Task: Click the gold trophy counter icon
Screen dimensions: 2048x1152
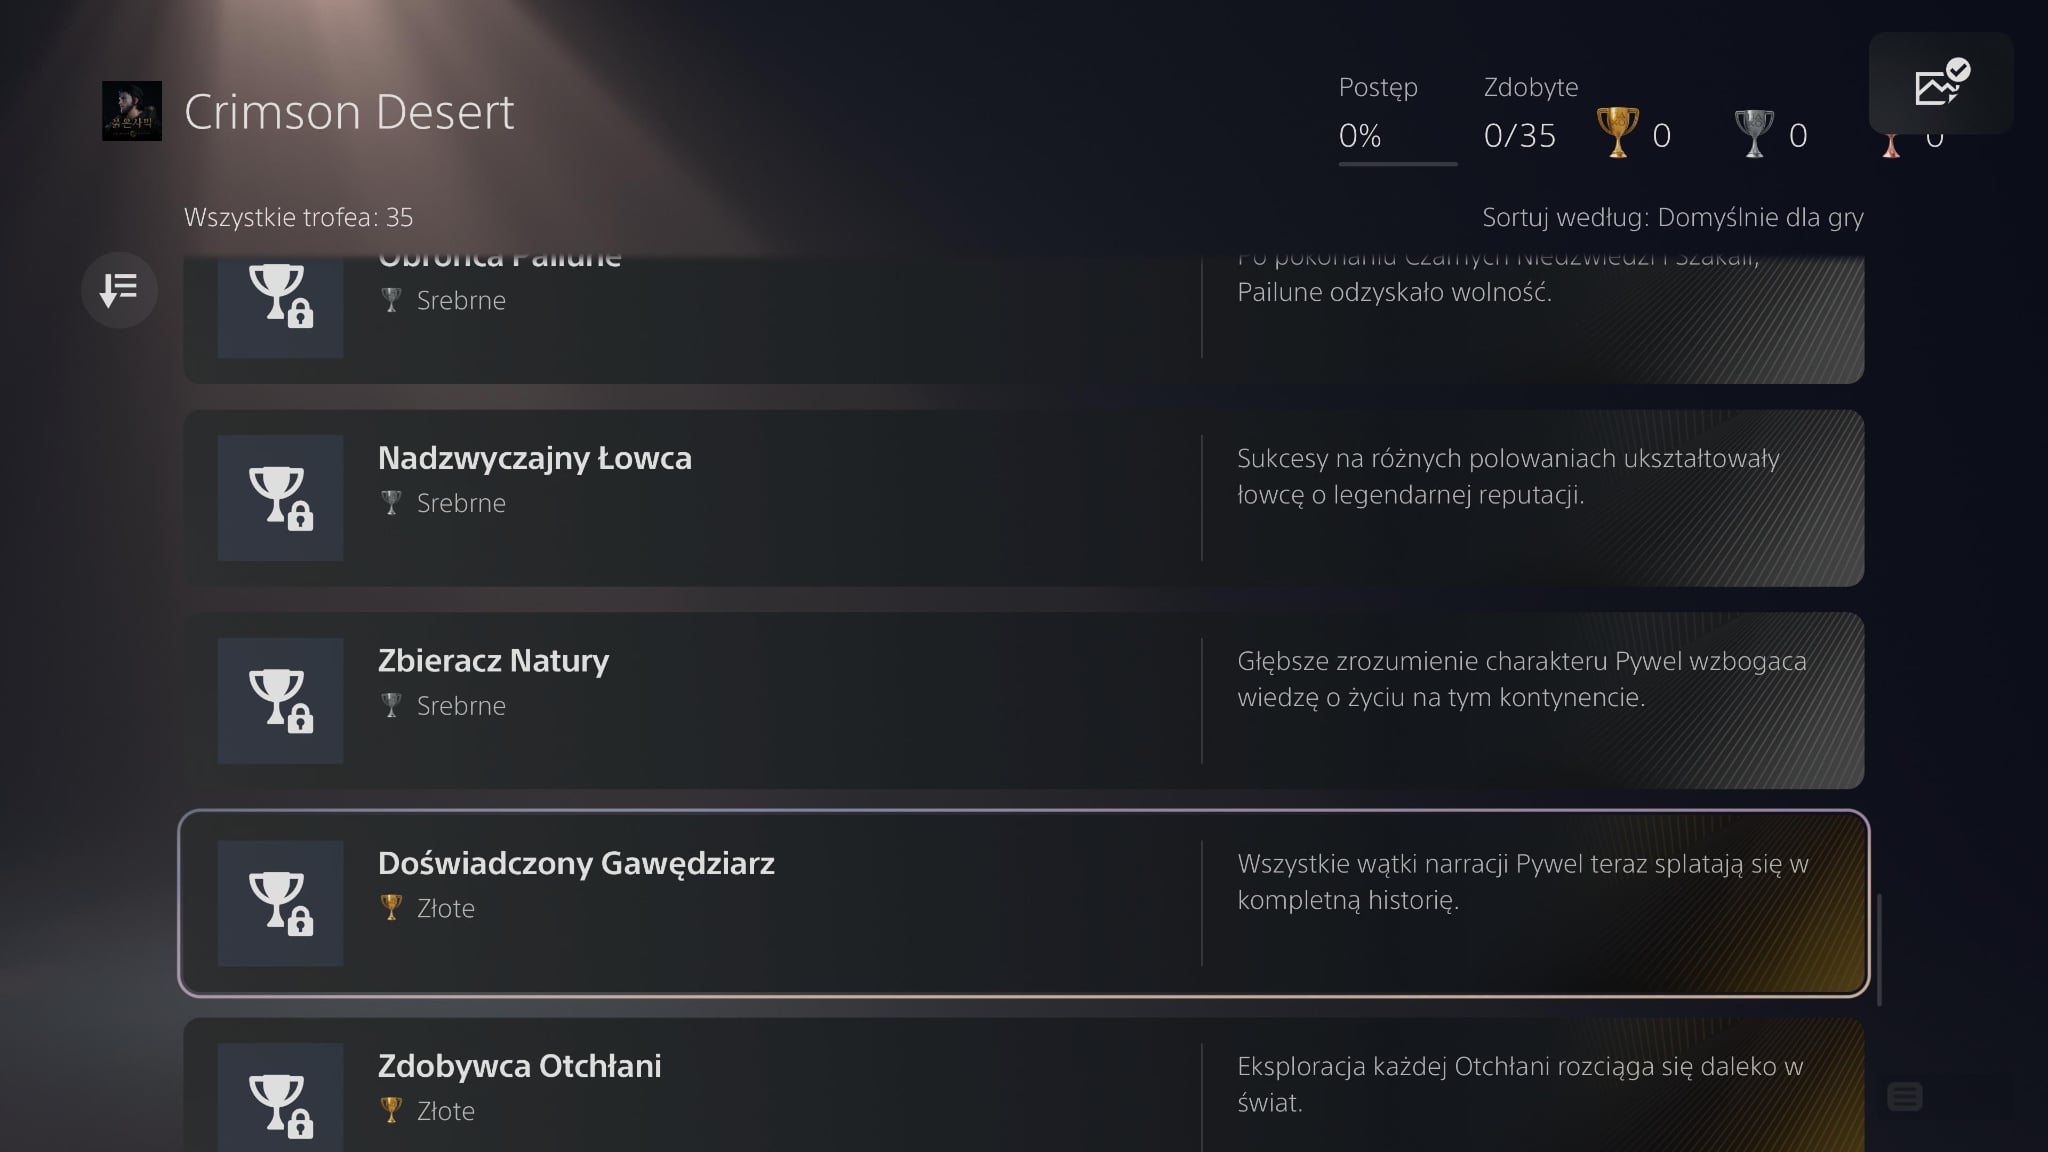Action: click(1617, 133)
